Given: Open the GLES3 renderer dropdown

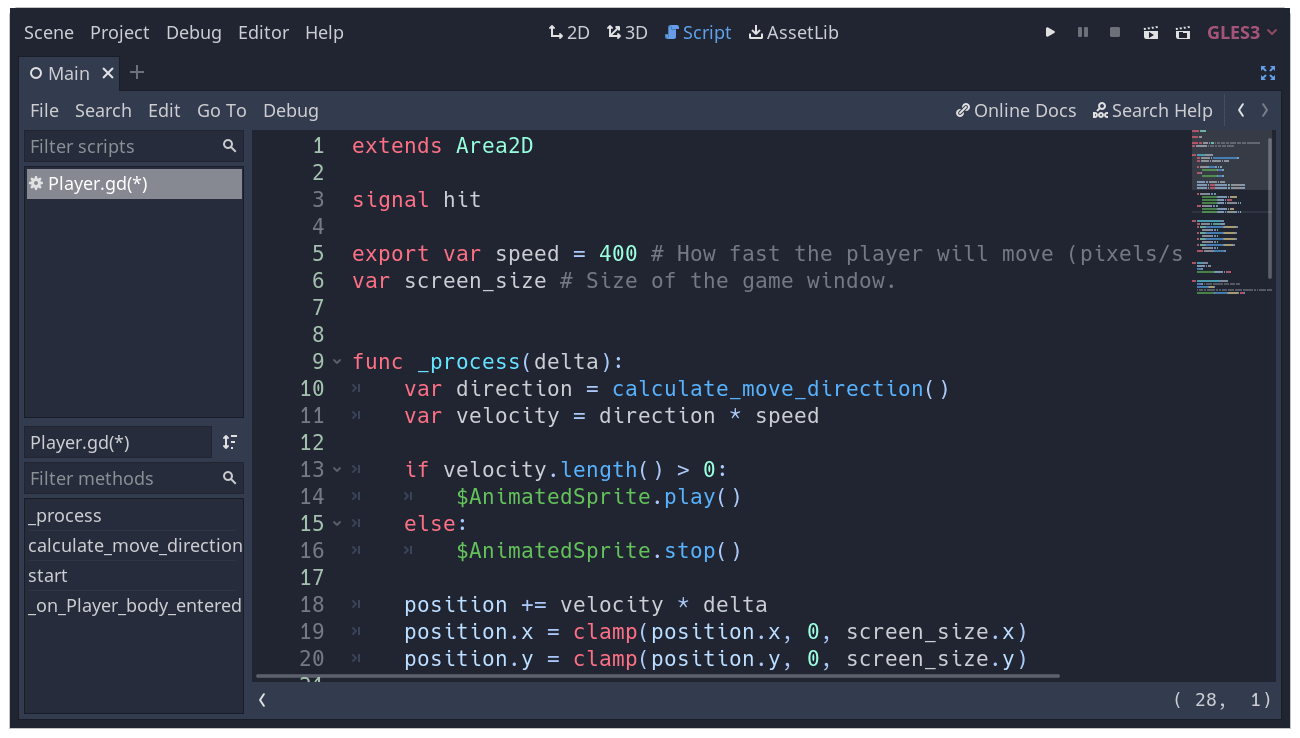Looking at the screenshot, I should tap(1242, 32).
